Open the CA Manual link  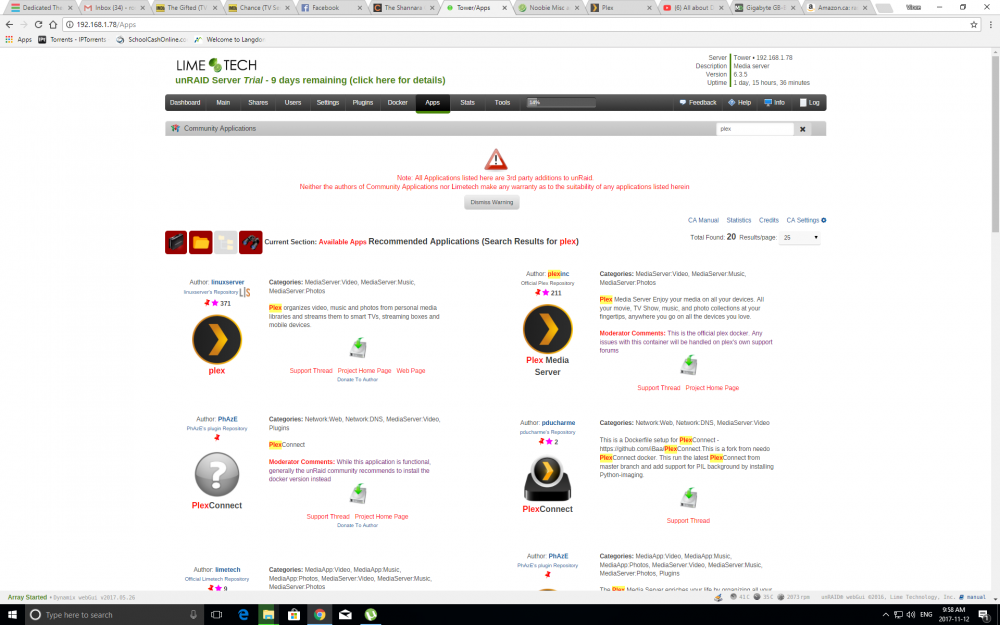tap(703, 220)
